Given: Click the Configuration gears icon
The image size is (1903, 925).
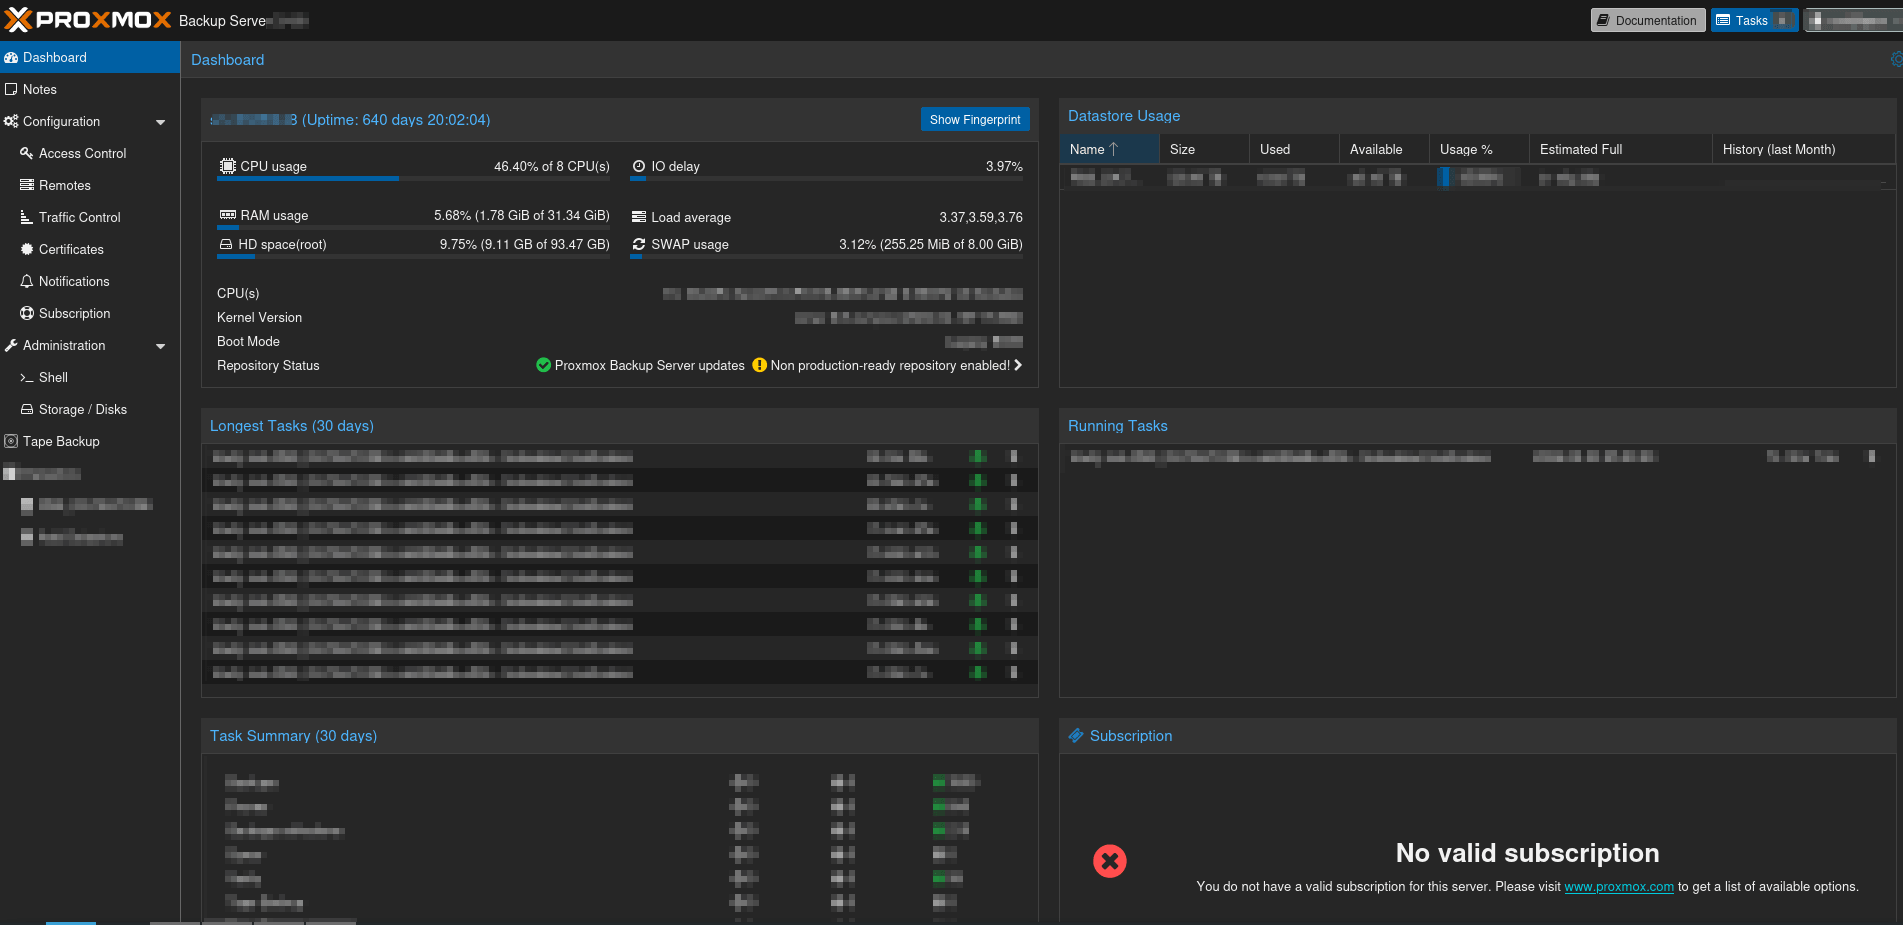Looking at the screenshot, I should [11, 121].
